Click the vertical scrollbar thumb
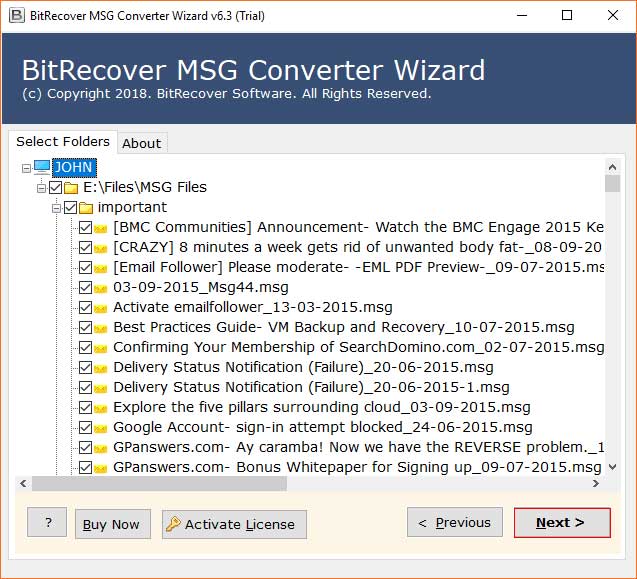Image resolution: width=637 pixels, height=579 pixels. coord(613,184)
